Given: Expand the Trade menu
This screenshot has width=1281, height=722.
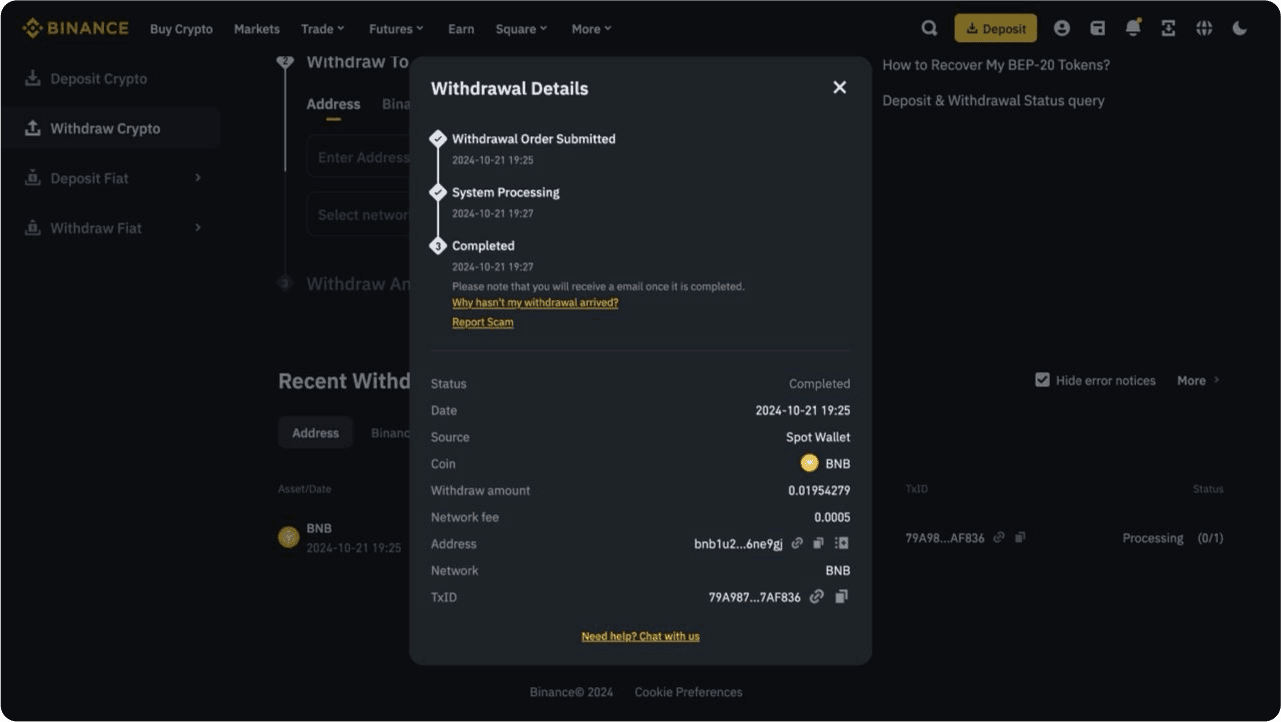Looking at the screenshot, I should pos(323,29).
